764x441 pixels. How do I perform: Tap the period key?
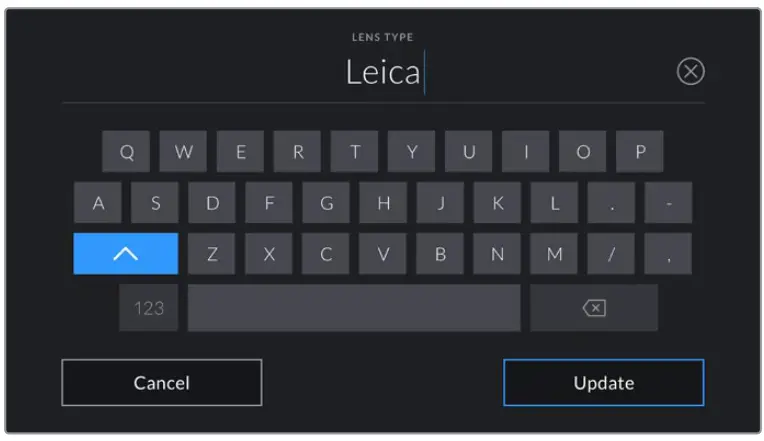point(611,203)
